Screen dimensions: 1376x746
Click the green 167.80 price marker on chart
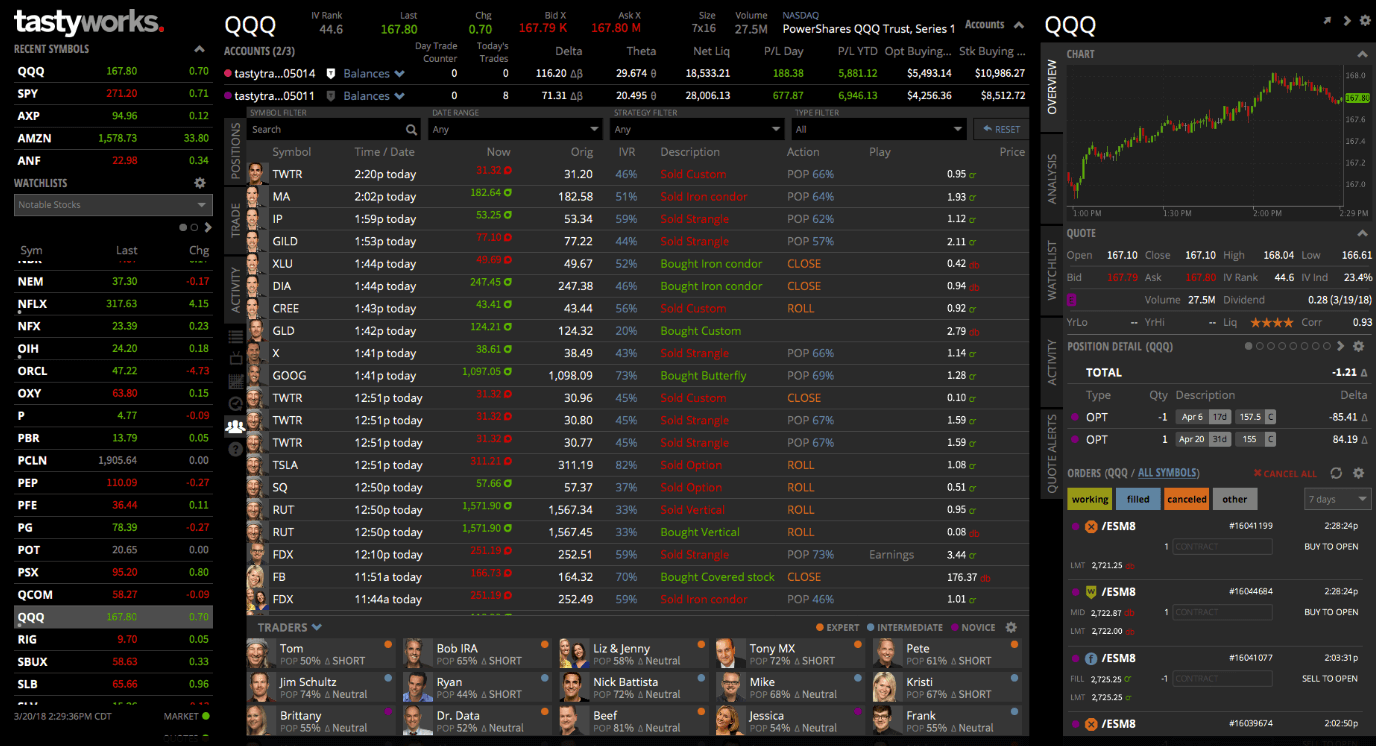point(1357,98)
